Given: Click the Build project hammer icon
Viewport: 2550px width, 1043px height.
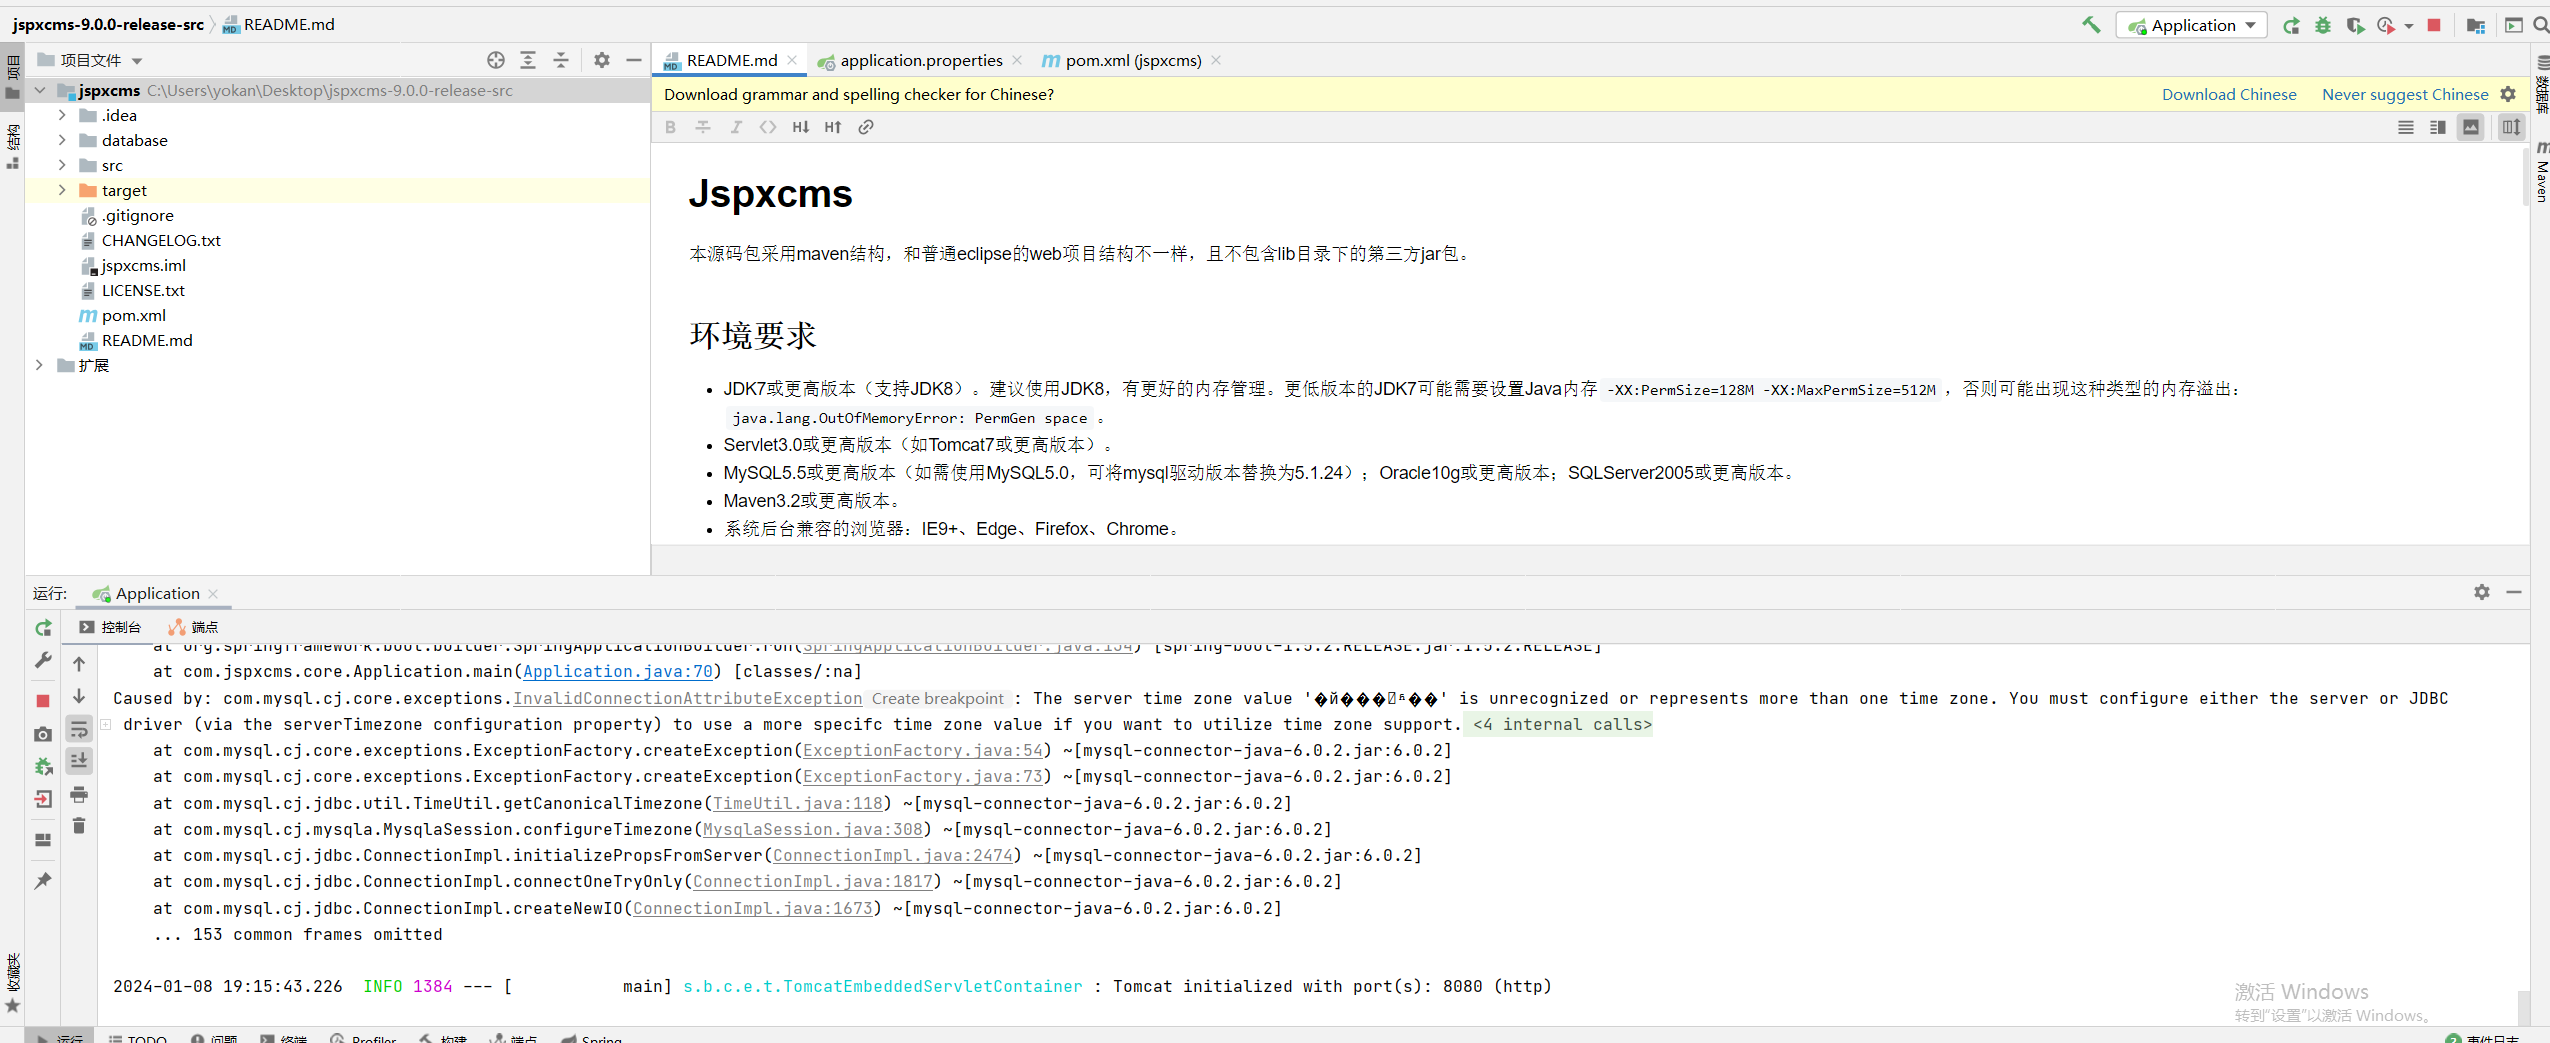Looking at the screenshot, I should point(2091,25).
